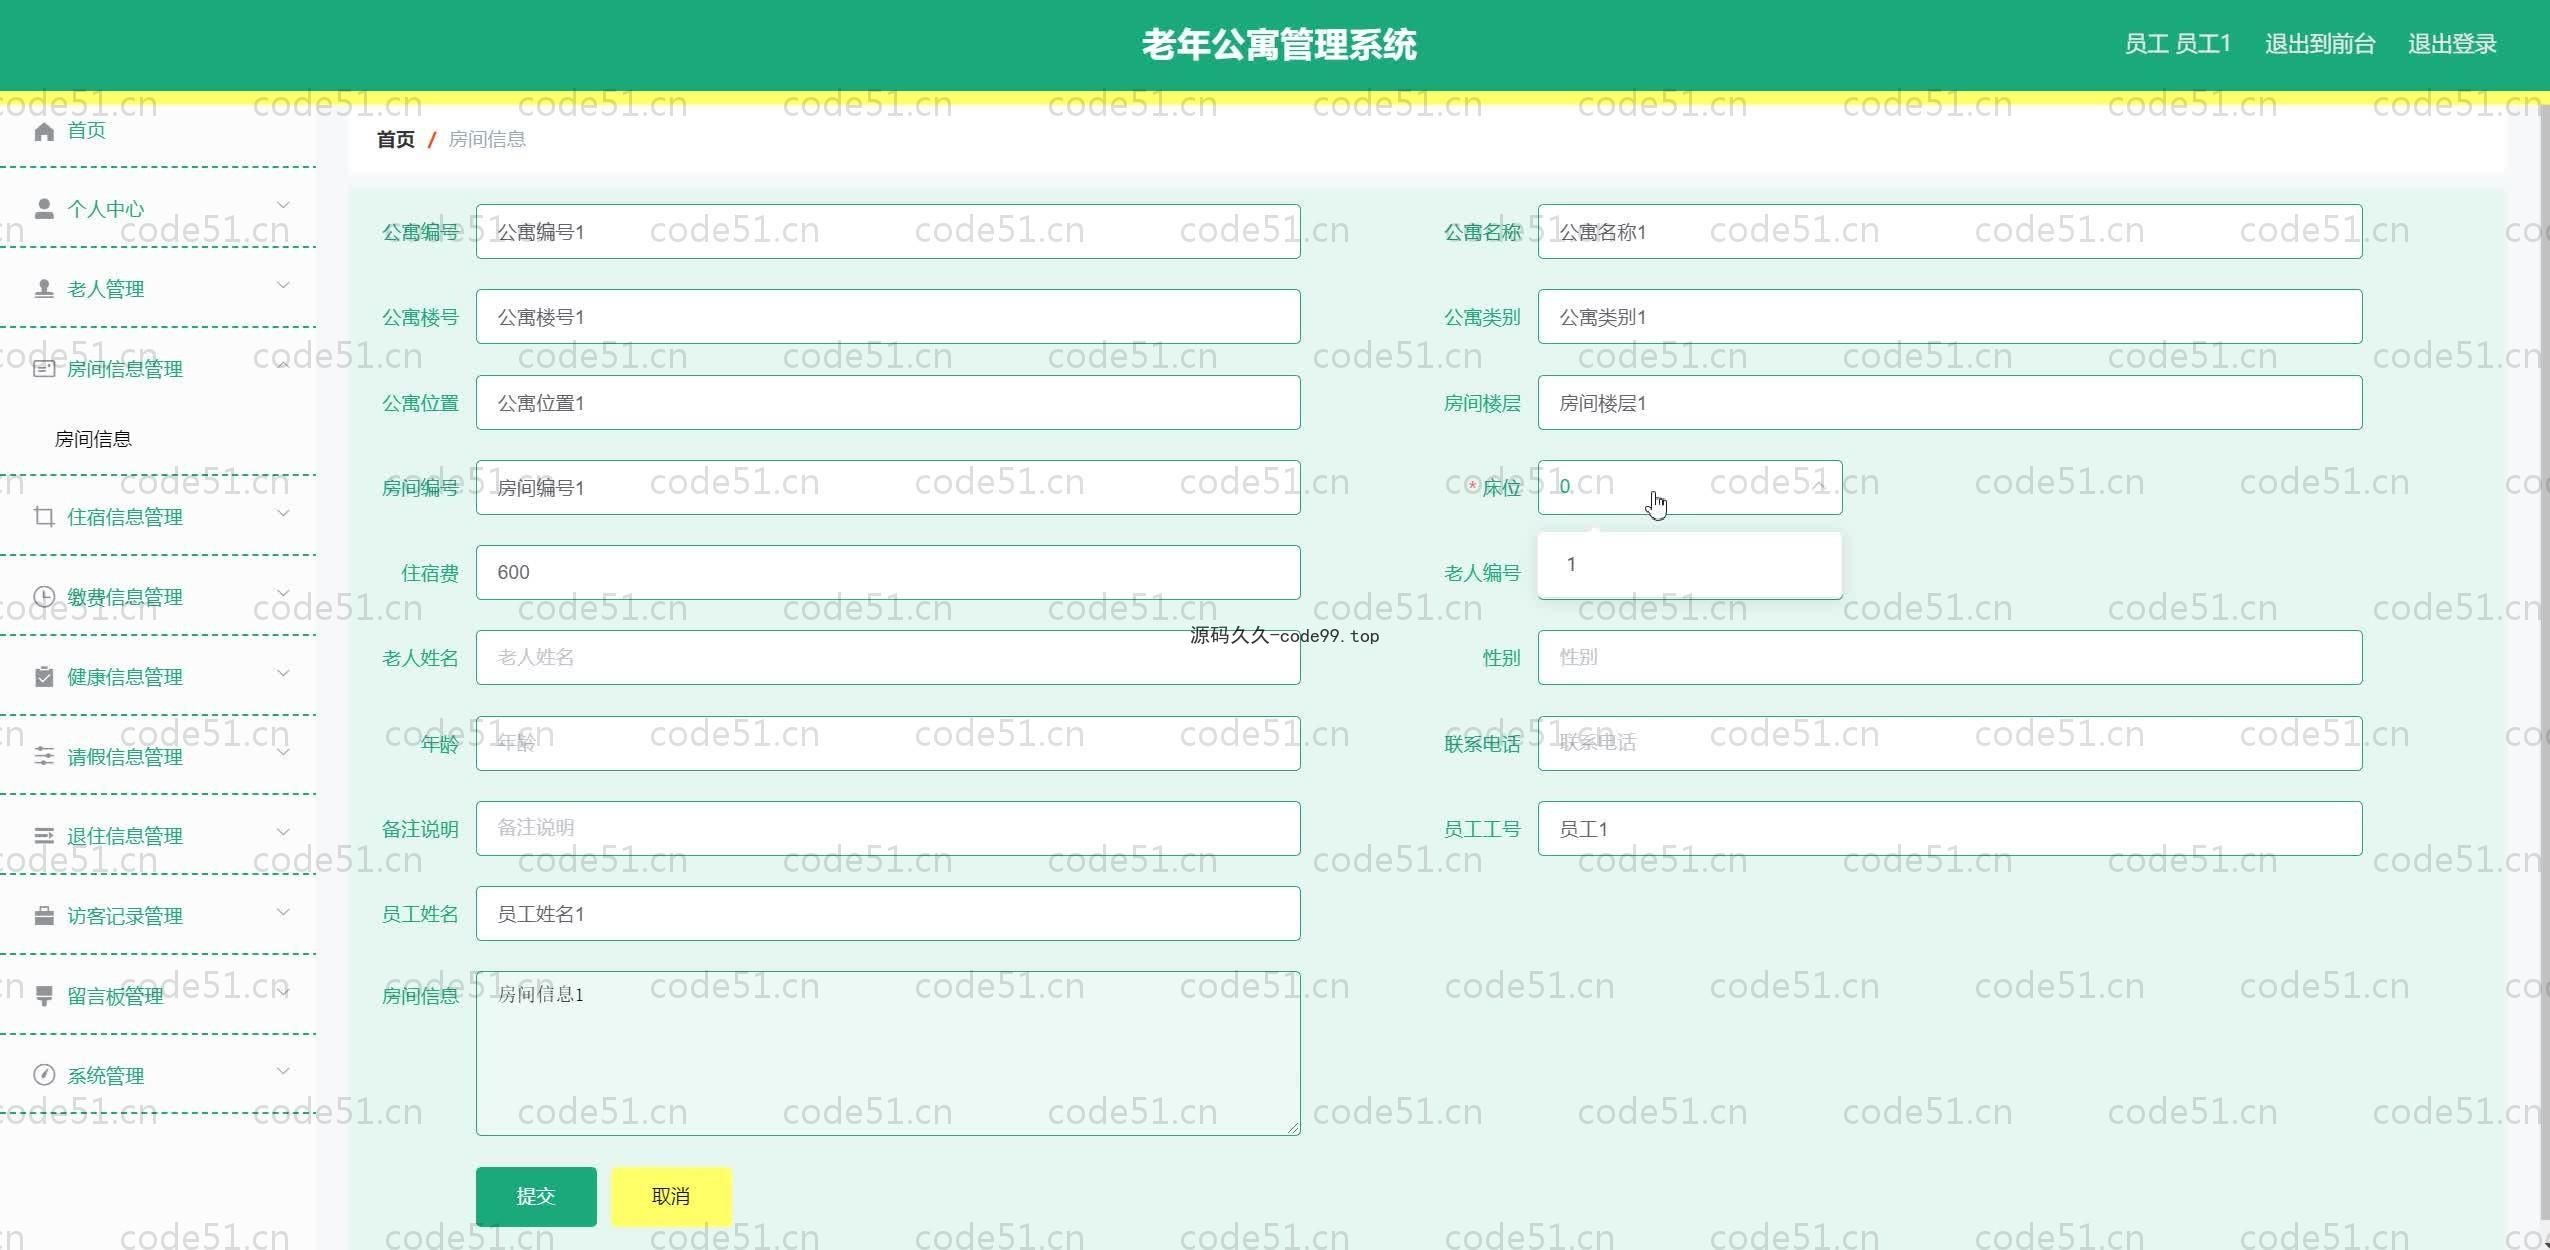Expand the 个人中心 menu chevron

click(x=283, y=206)
